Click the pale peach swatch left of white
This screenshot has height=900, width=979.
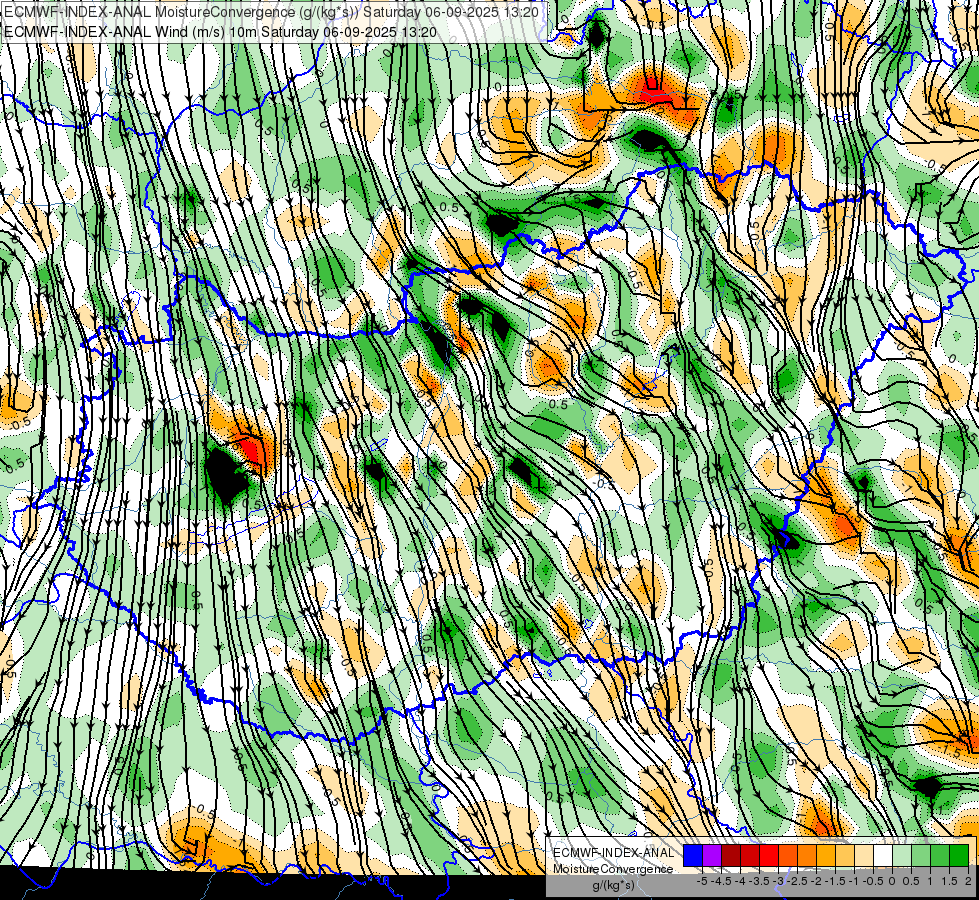864,856
